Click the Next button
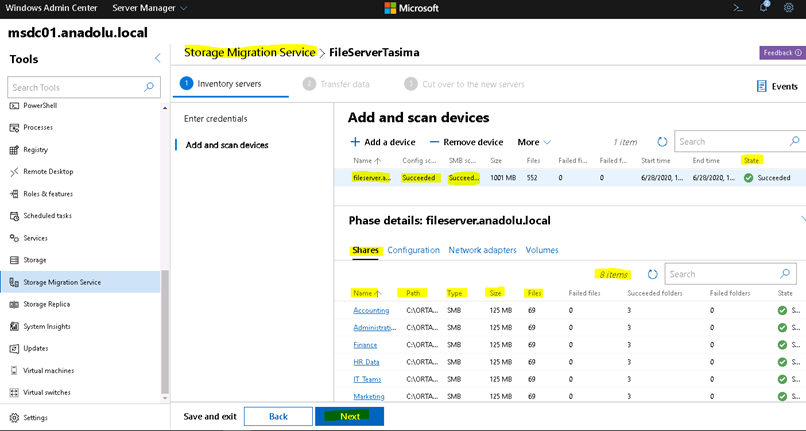The image size is (806, 431). point(350,417)
